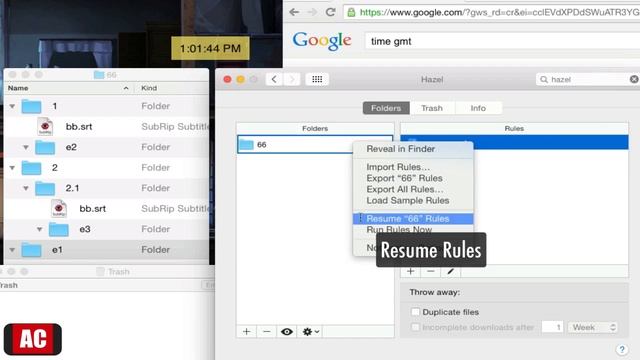Select folder e1 icon in Finder
The image size is (640, 360).
31,250
